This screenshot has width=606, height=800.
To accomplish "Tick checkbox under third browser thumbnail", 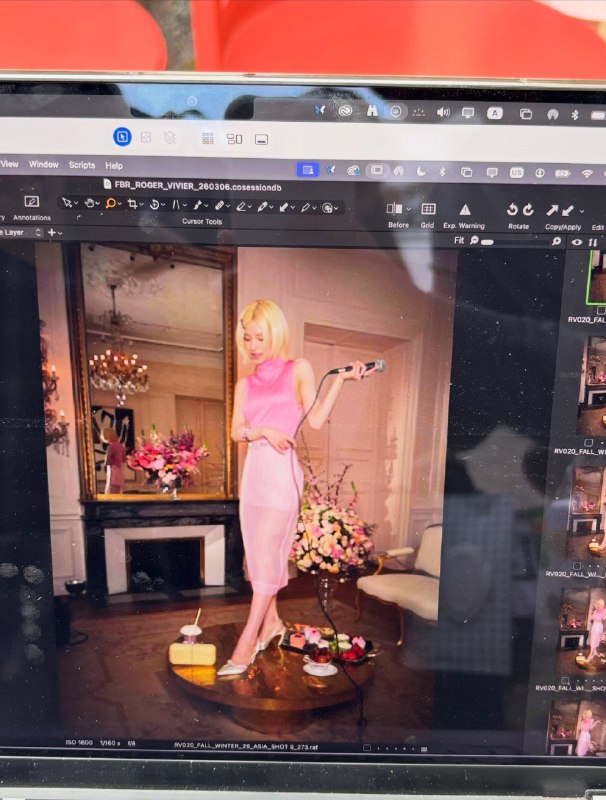I will (x=576, y=566).
